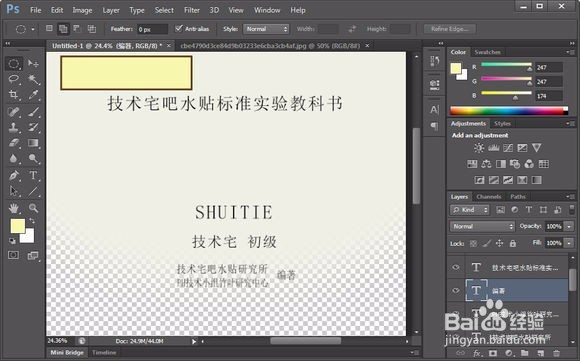Open the layer Kind filter dropdown
Screen dimensions: 580x361
click(469, 210)
